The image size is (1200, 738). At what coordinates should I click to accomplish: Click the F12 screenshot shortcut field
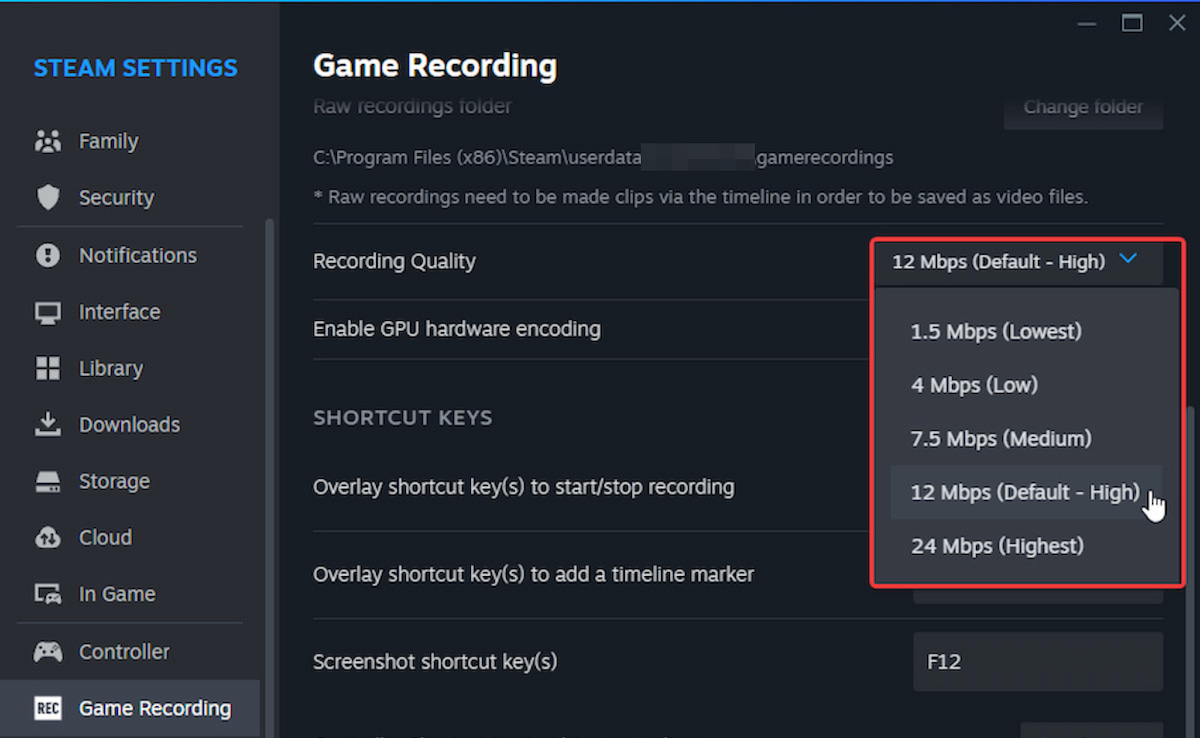[1037, 661]
